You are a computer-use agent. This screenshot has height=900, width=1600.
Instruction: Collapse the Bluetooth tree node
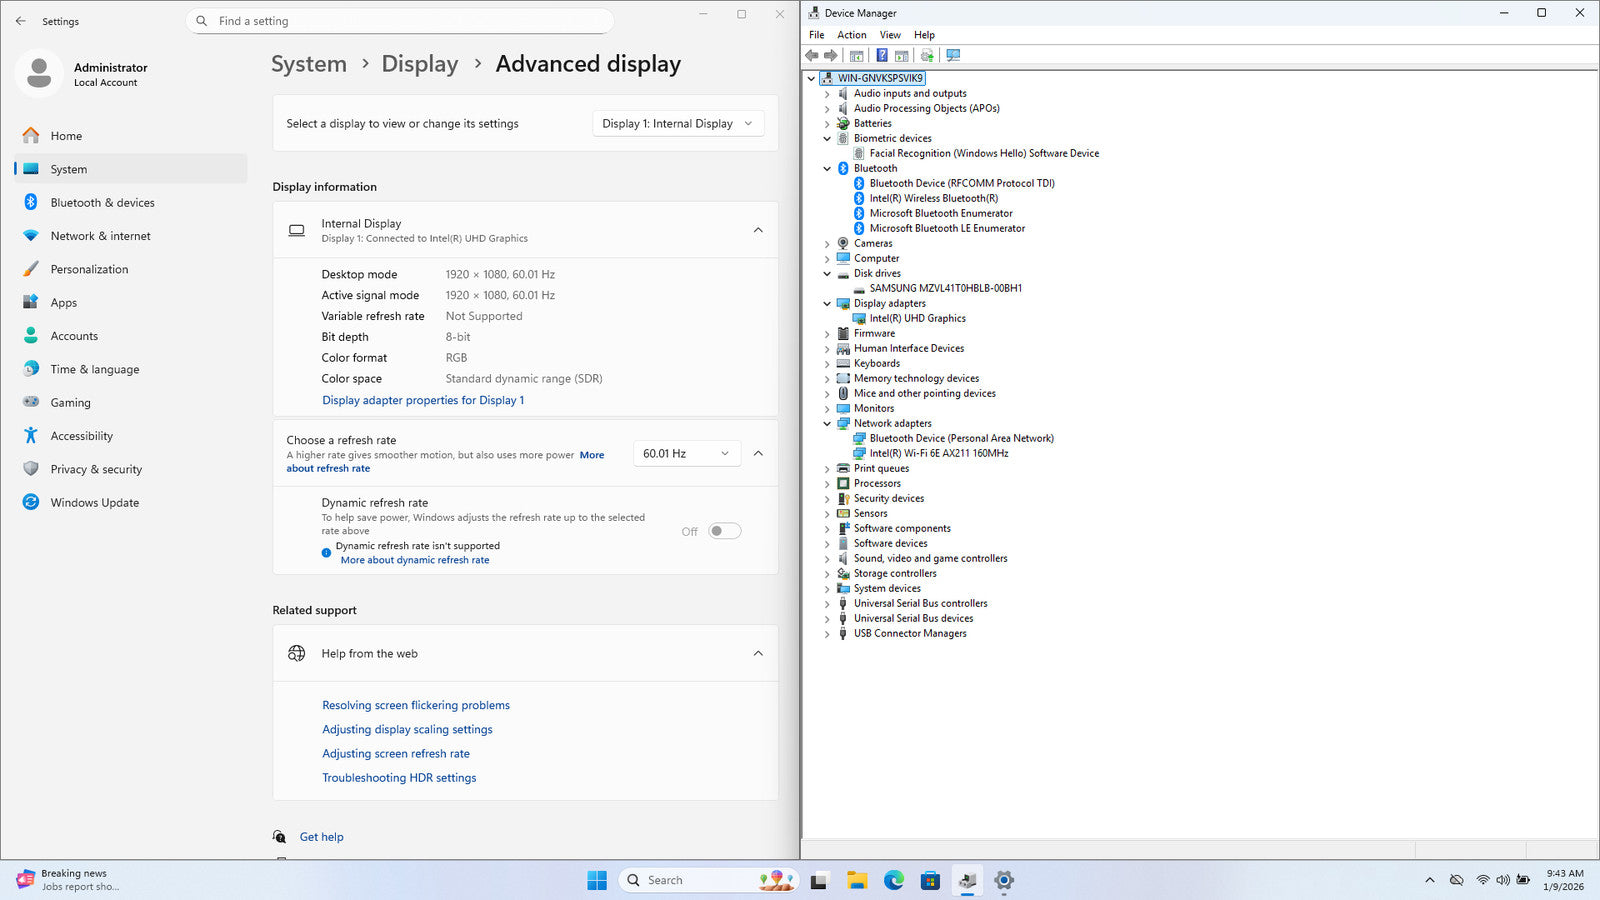pyautogui.click(x=827, y=169)
